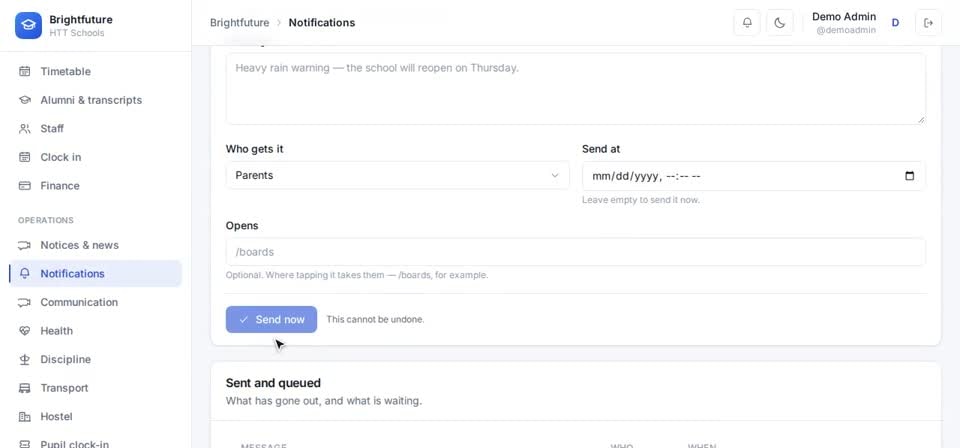Click the Communication megaphone icon

click(24, 302)
